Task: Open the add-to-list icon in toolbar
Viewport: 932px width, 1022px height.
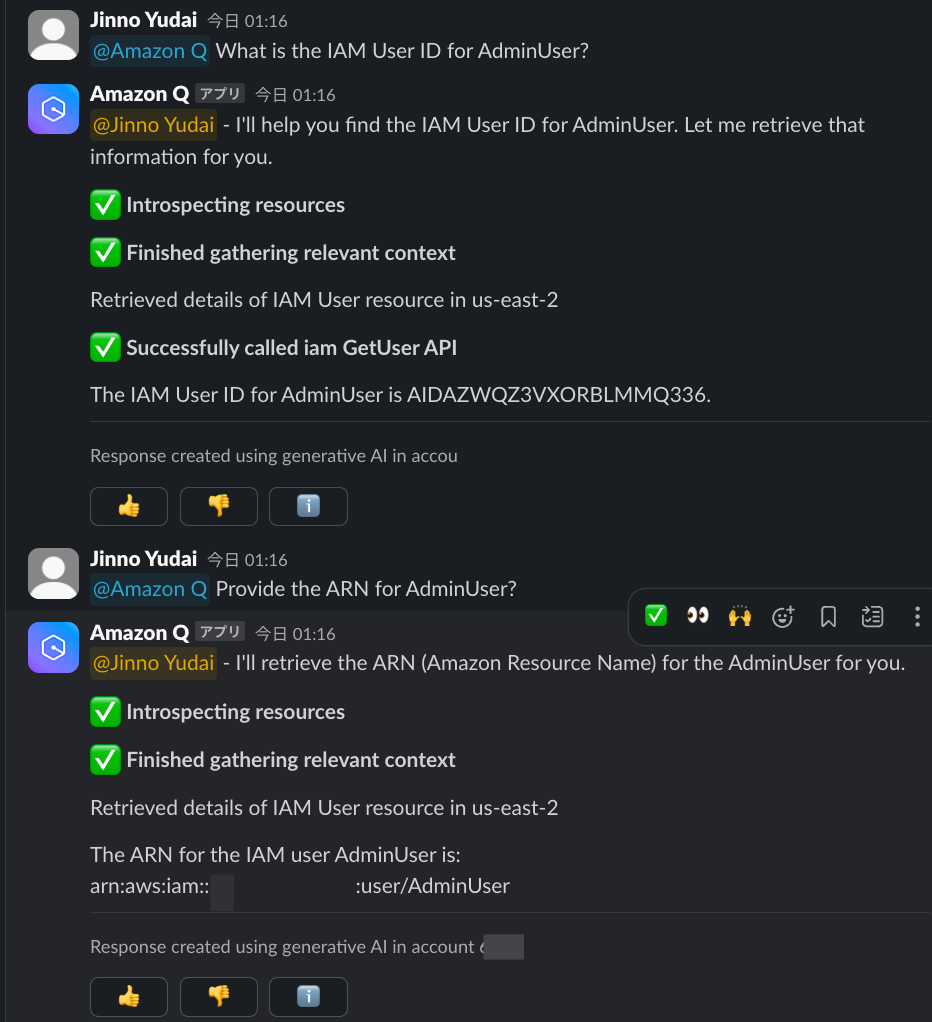Action: [x=872, y=616]
